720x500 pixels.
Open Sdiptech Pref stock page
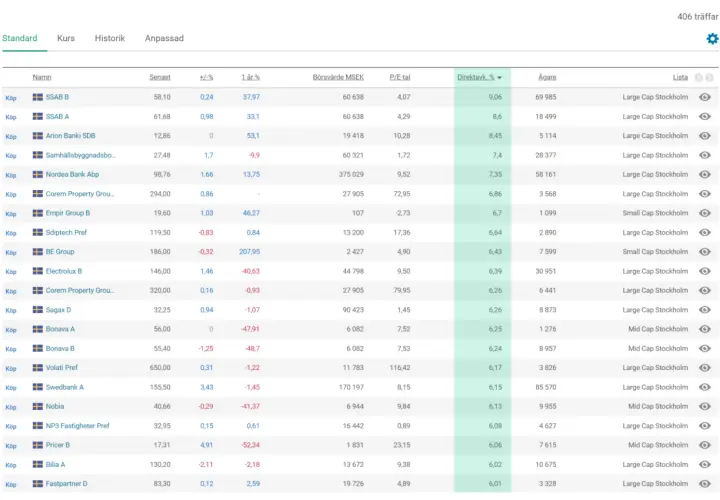pyautogui.click(x=66, y=232)
